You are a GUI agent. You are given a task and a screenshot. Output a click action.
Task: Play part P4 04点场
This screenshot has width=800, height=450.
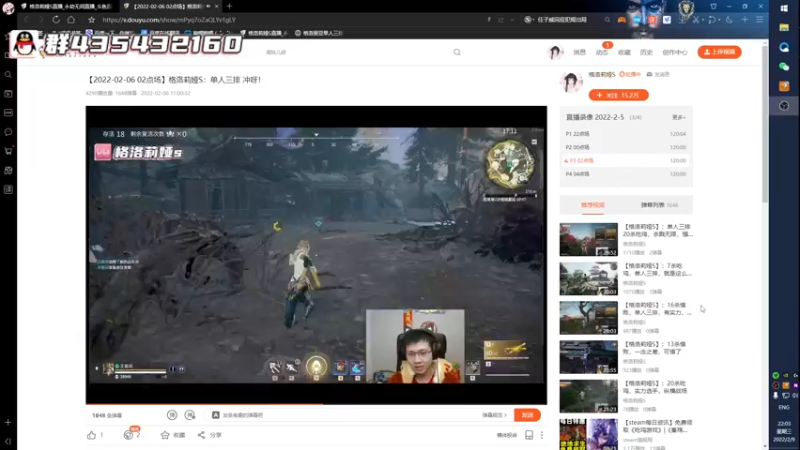[626, 174]
